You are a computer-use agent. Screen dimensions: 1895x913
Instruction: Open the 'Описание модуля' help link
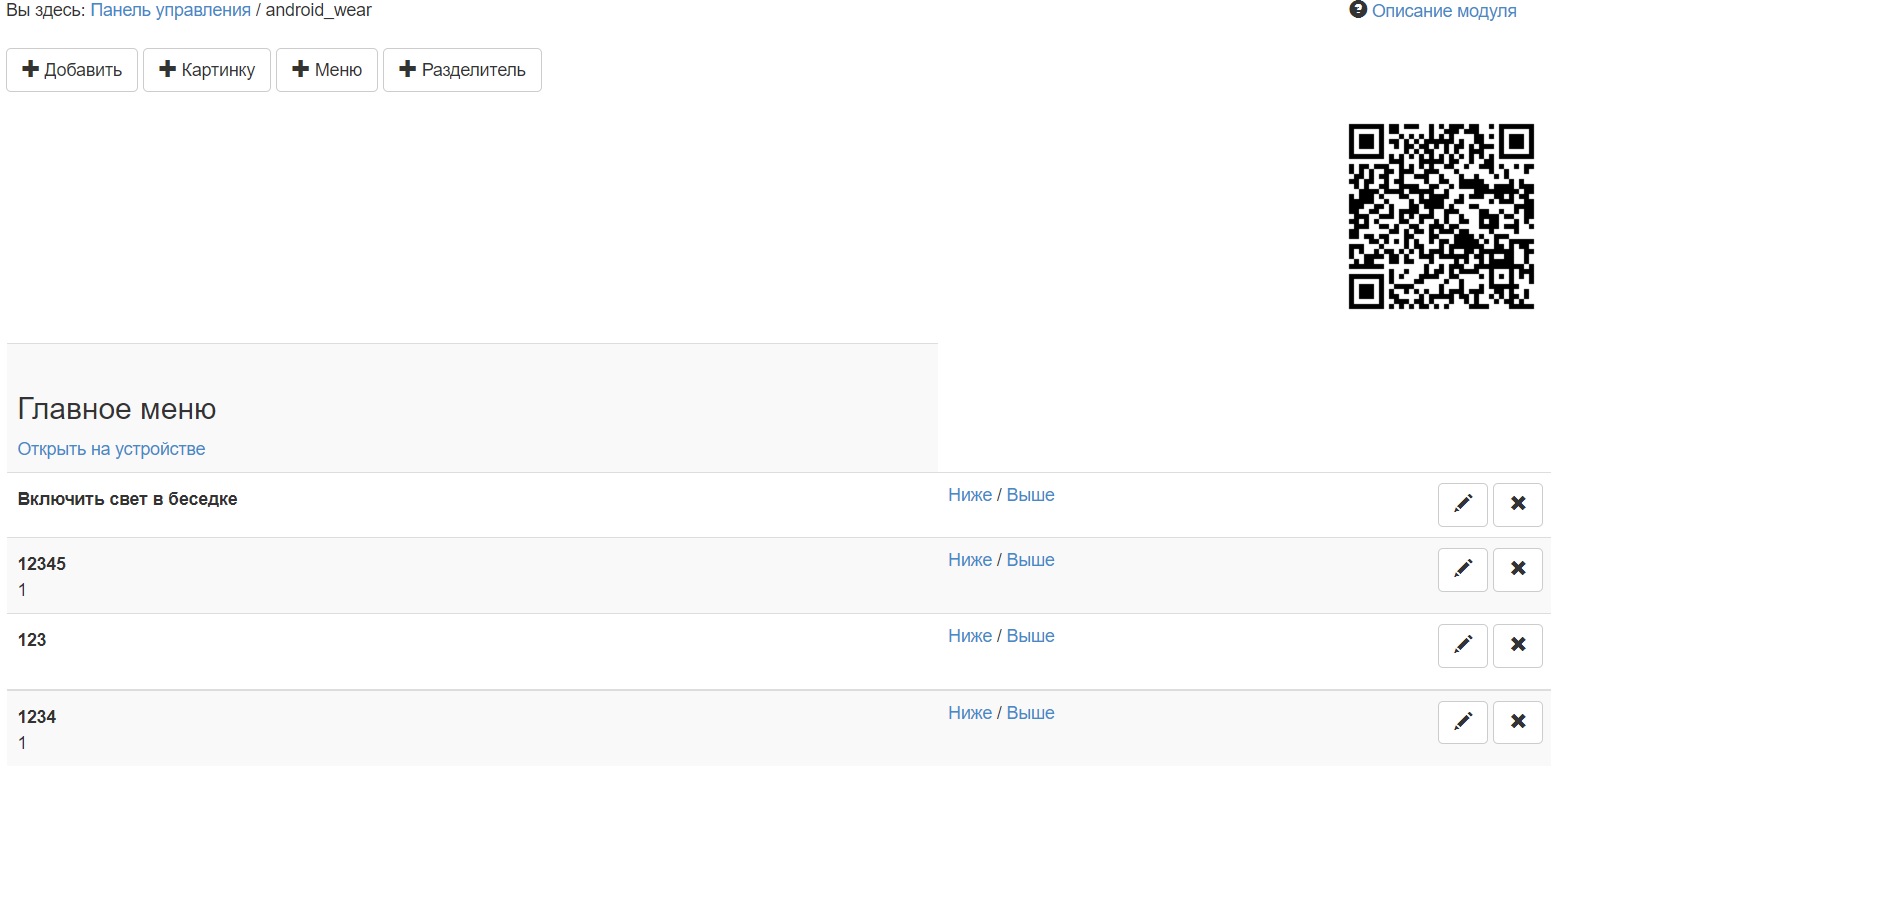coord(1443,11)
